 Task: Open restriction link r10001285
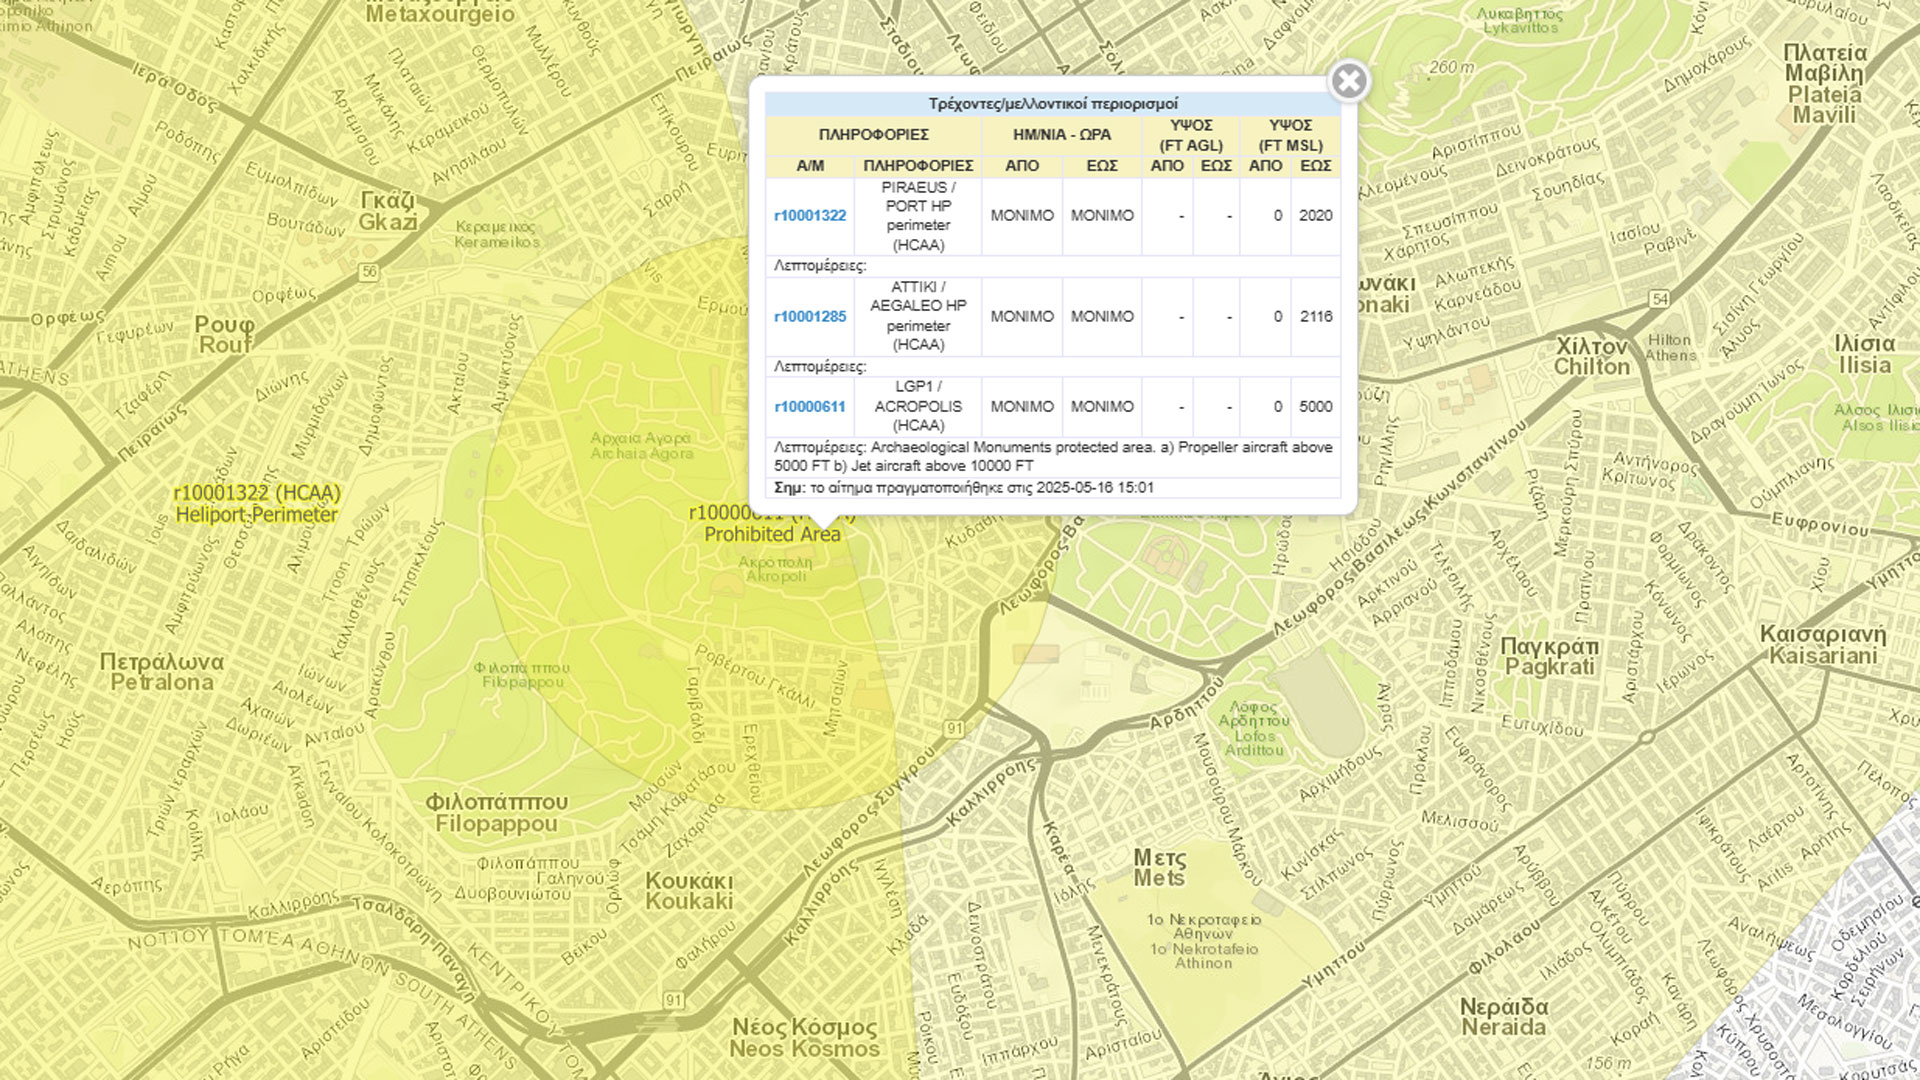pos(810,317)
